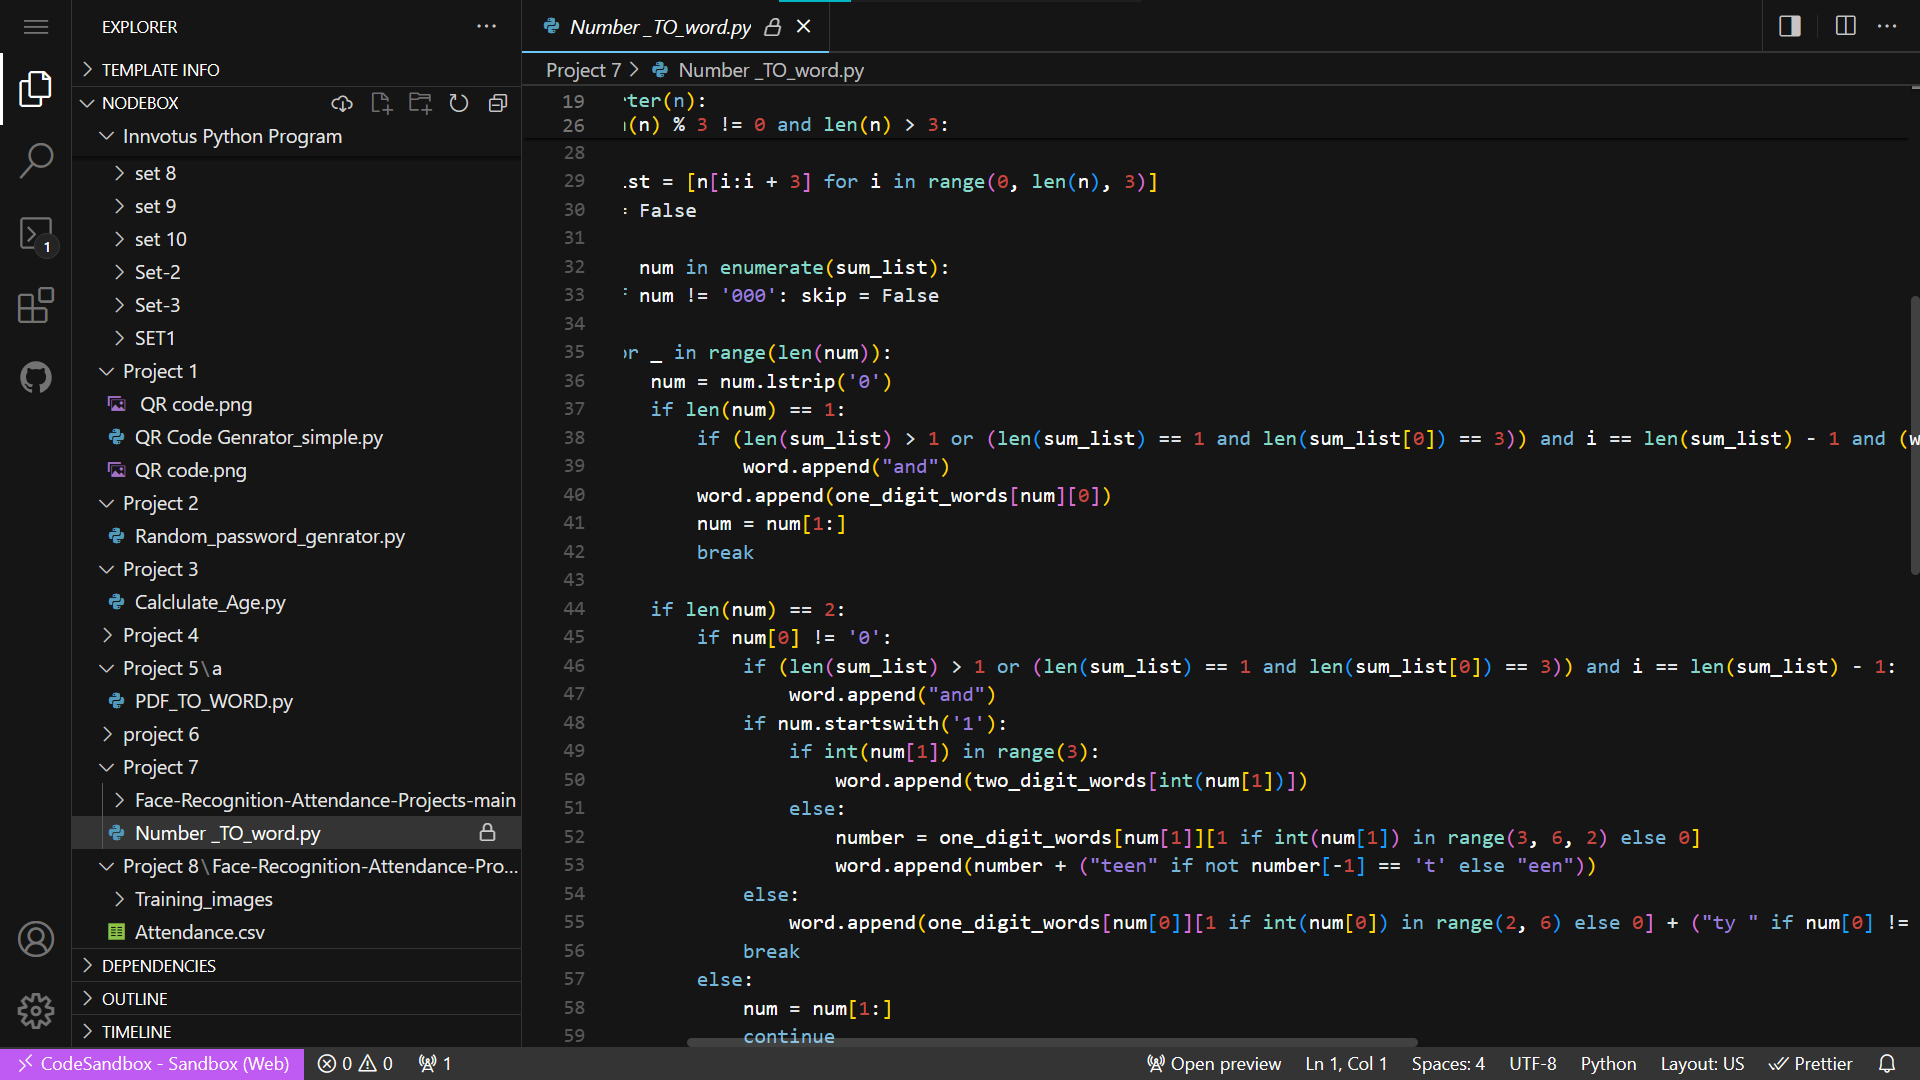The height and width of the screenshot is (1080, 1920).
Task: Expand the set 8 folder
Action: [297, 173]
